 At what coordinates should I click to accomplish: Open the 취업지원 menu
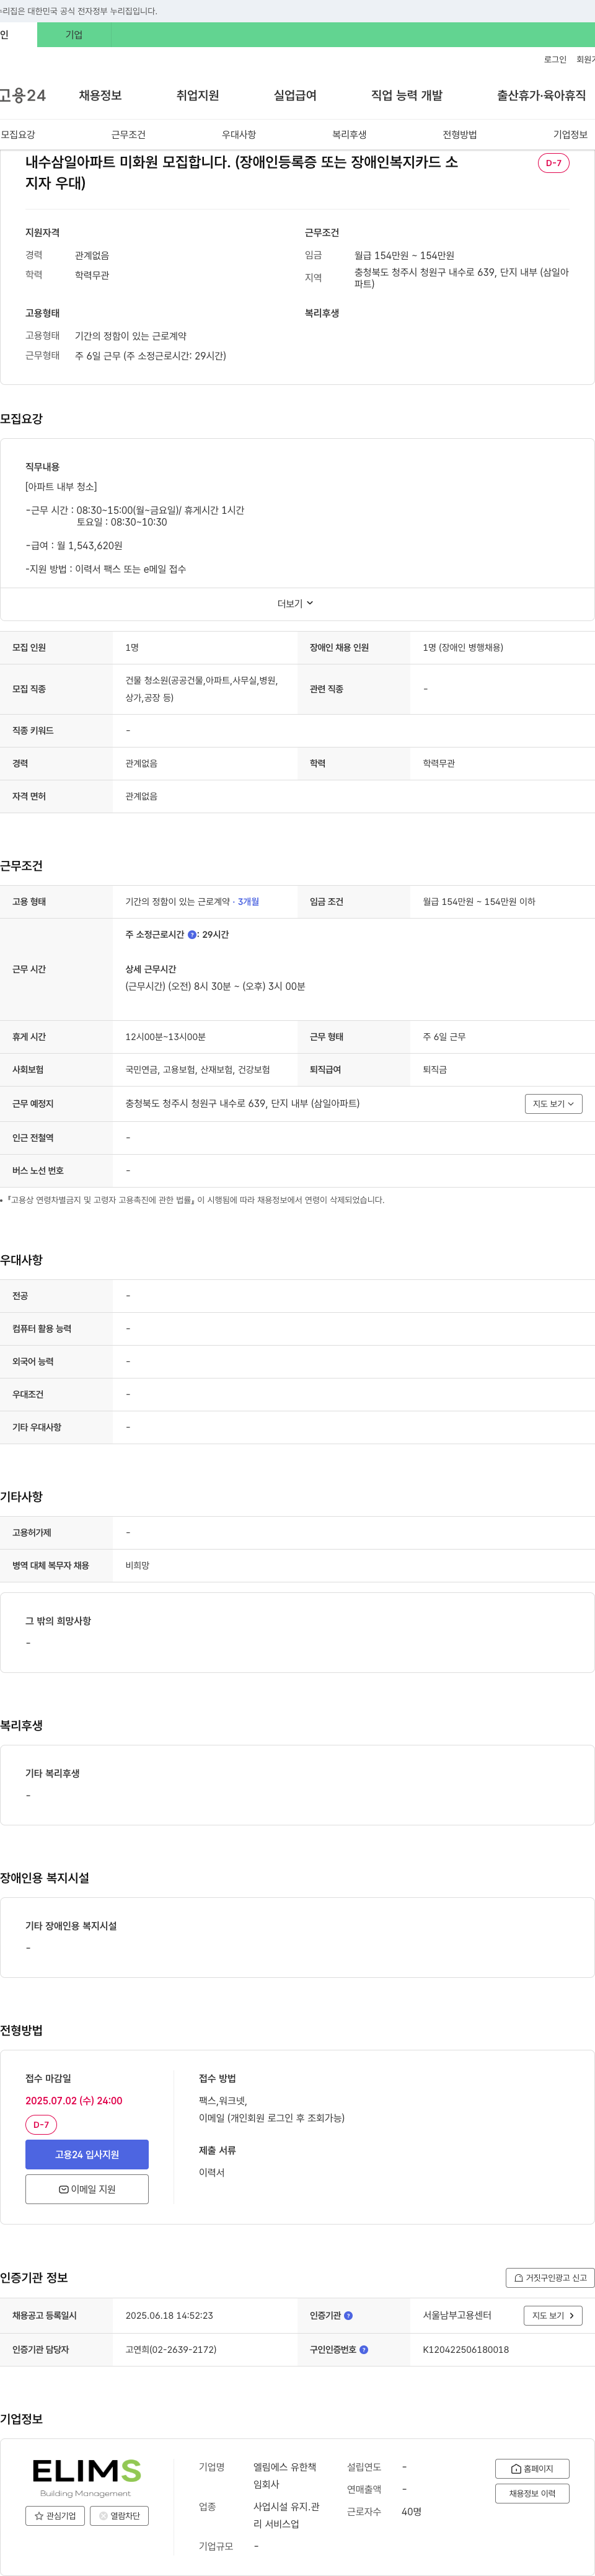pos(197,96)
